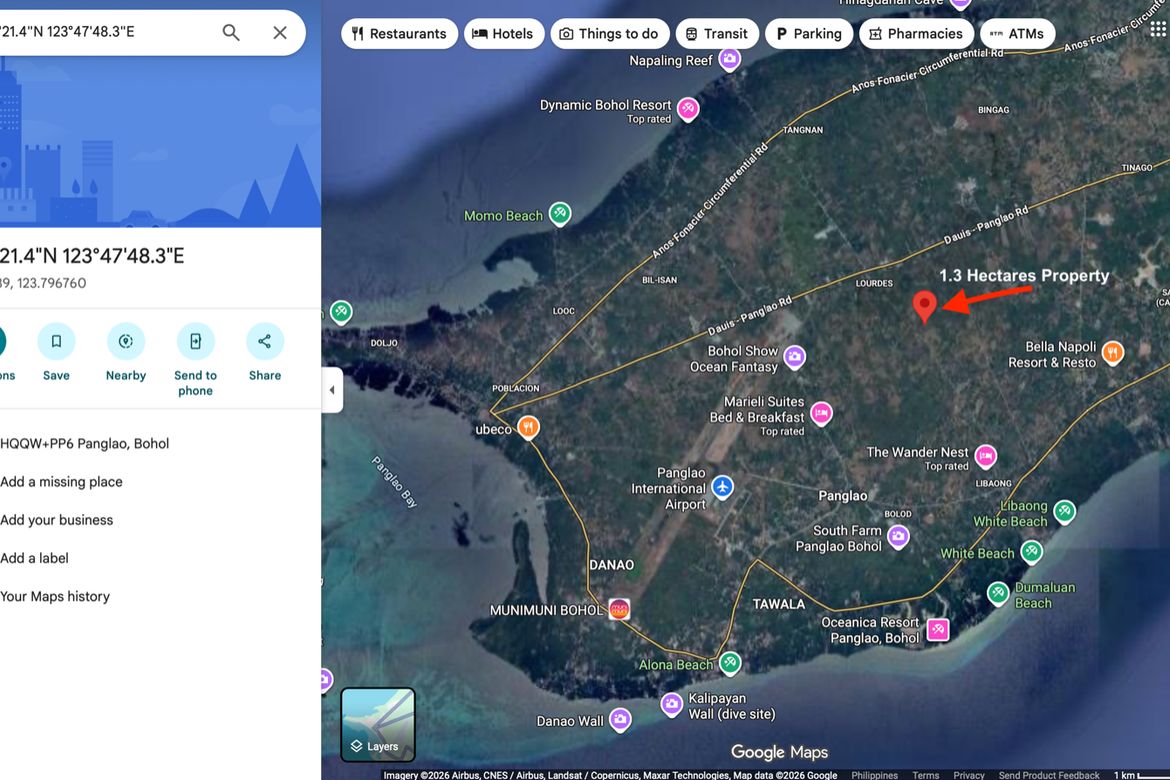Click the green beach marker near Doljo

[341, 311]
